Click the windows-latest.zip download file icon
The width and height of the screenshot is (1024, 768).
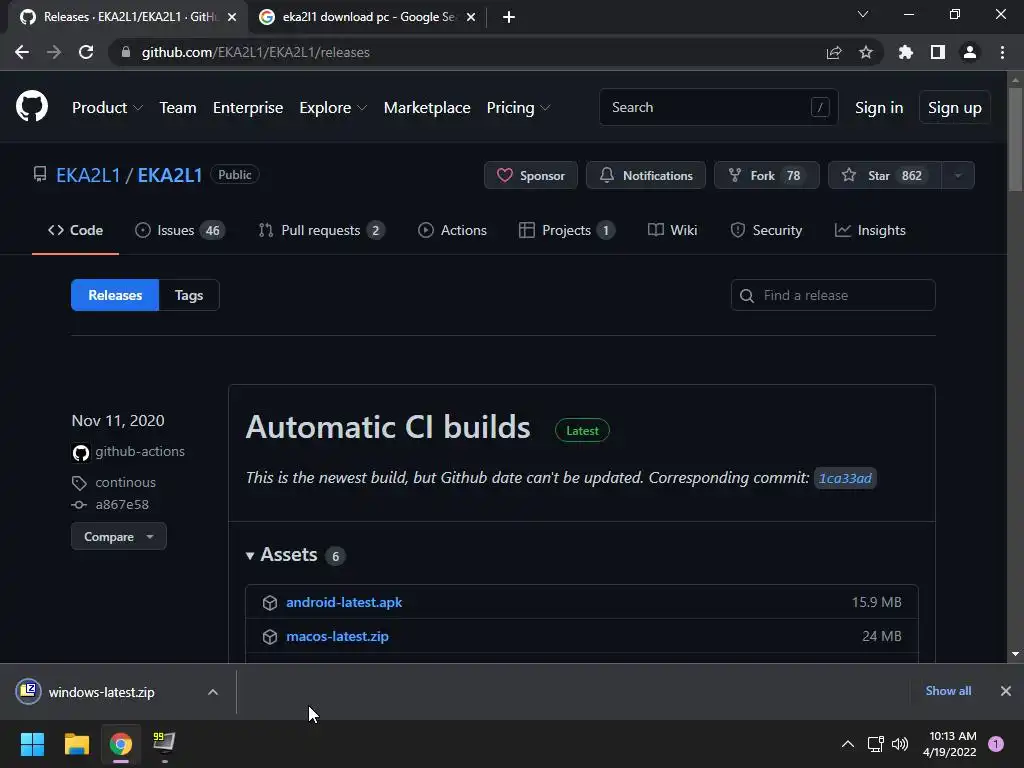[28, 691]
